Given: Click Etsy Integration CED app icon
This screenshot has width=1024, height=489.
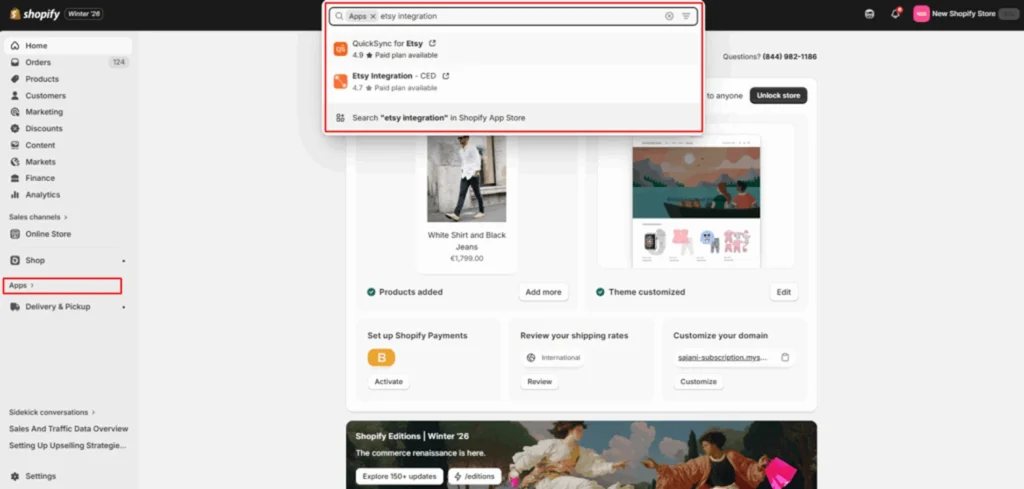Looking at the screenshot, I should point(340,82).
